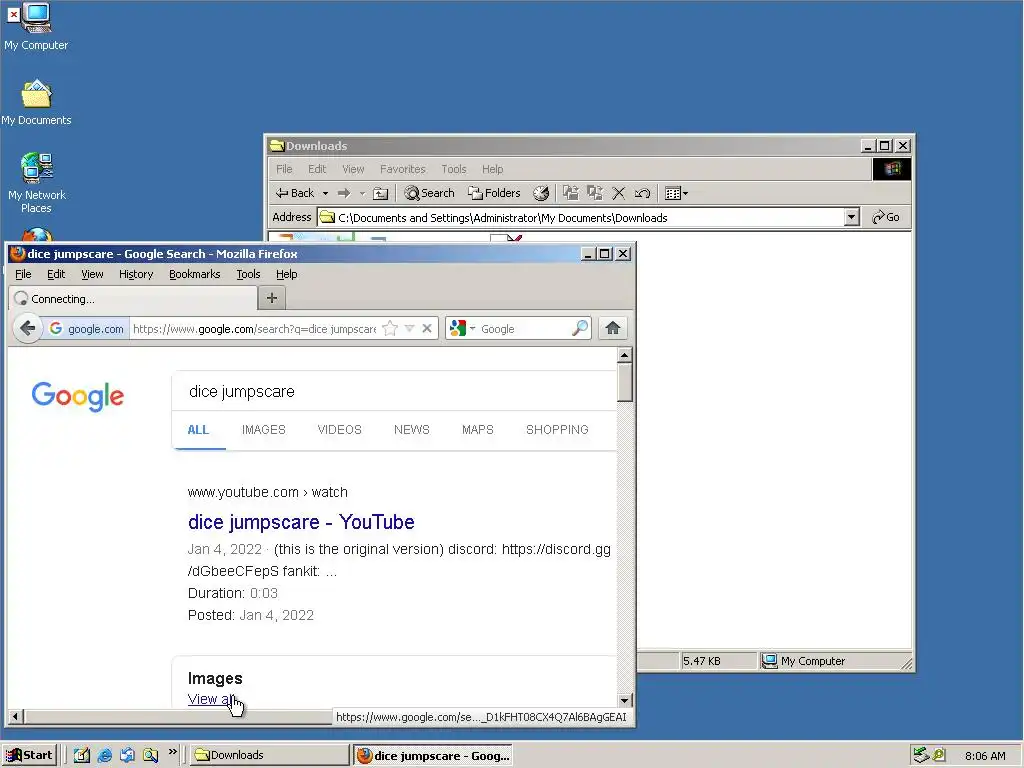The width and height of the screenshot is (1024, 768).
Task: Switch to IMAGES results tab
Action: coord(264,430)
